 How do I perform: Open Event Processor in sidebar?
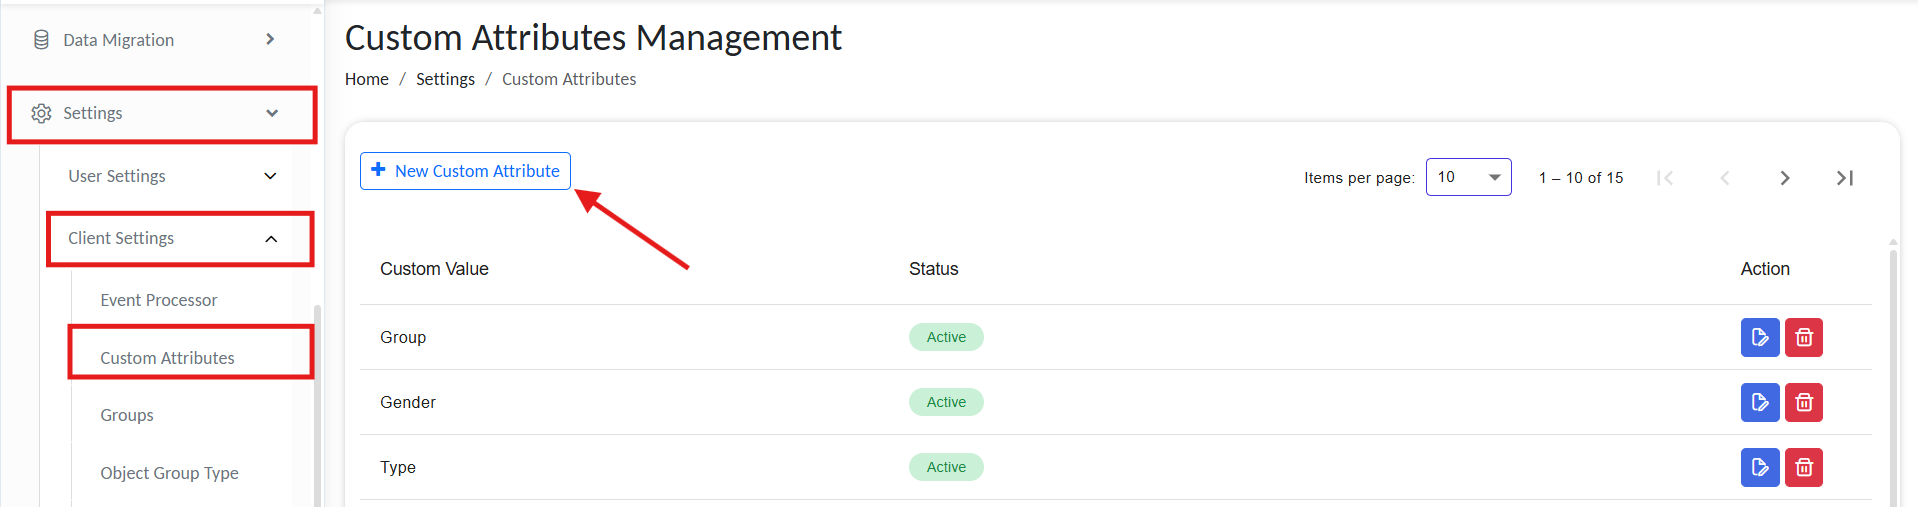[x=158, y=300]
